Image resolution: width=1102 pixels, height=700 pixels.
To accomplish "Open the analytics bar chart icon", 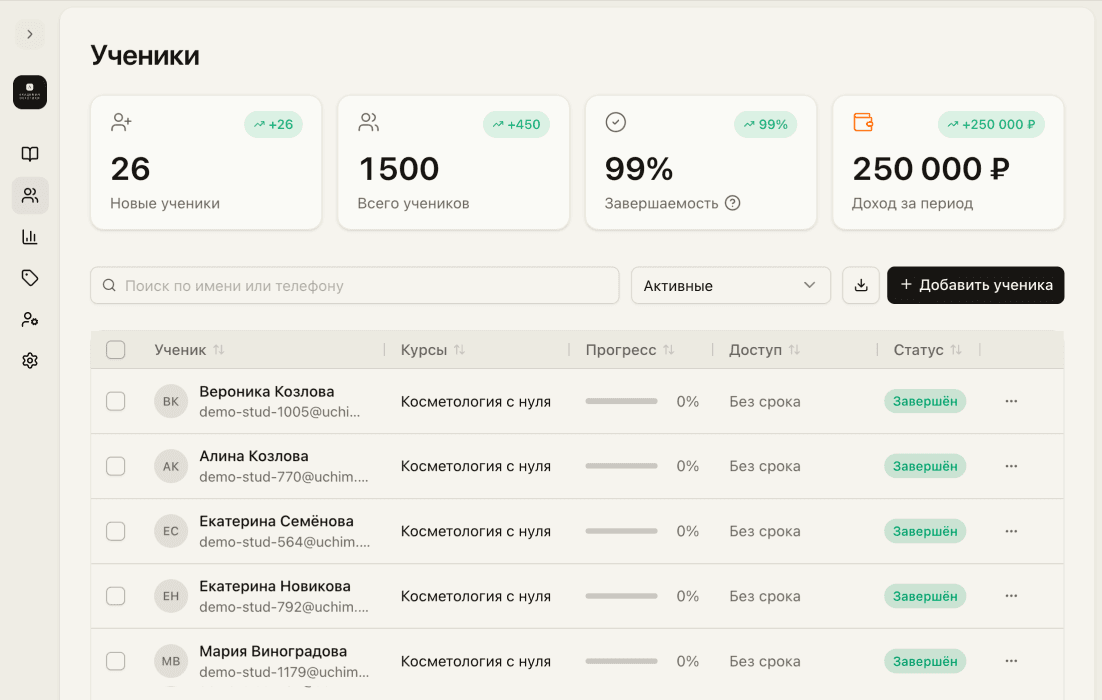I will click(x=30, y=237).
